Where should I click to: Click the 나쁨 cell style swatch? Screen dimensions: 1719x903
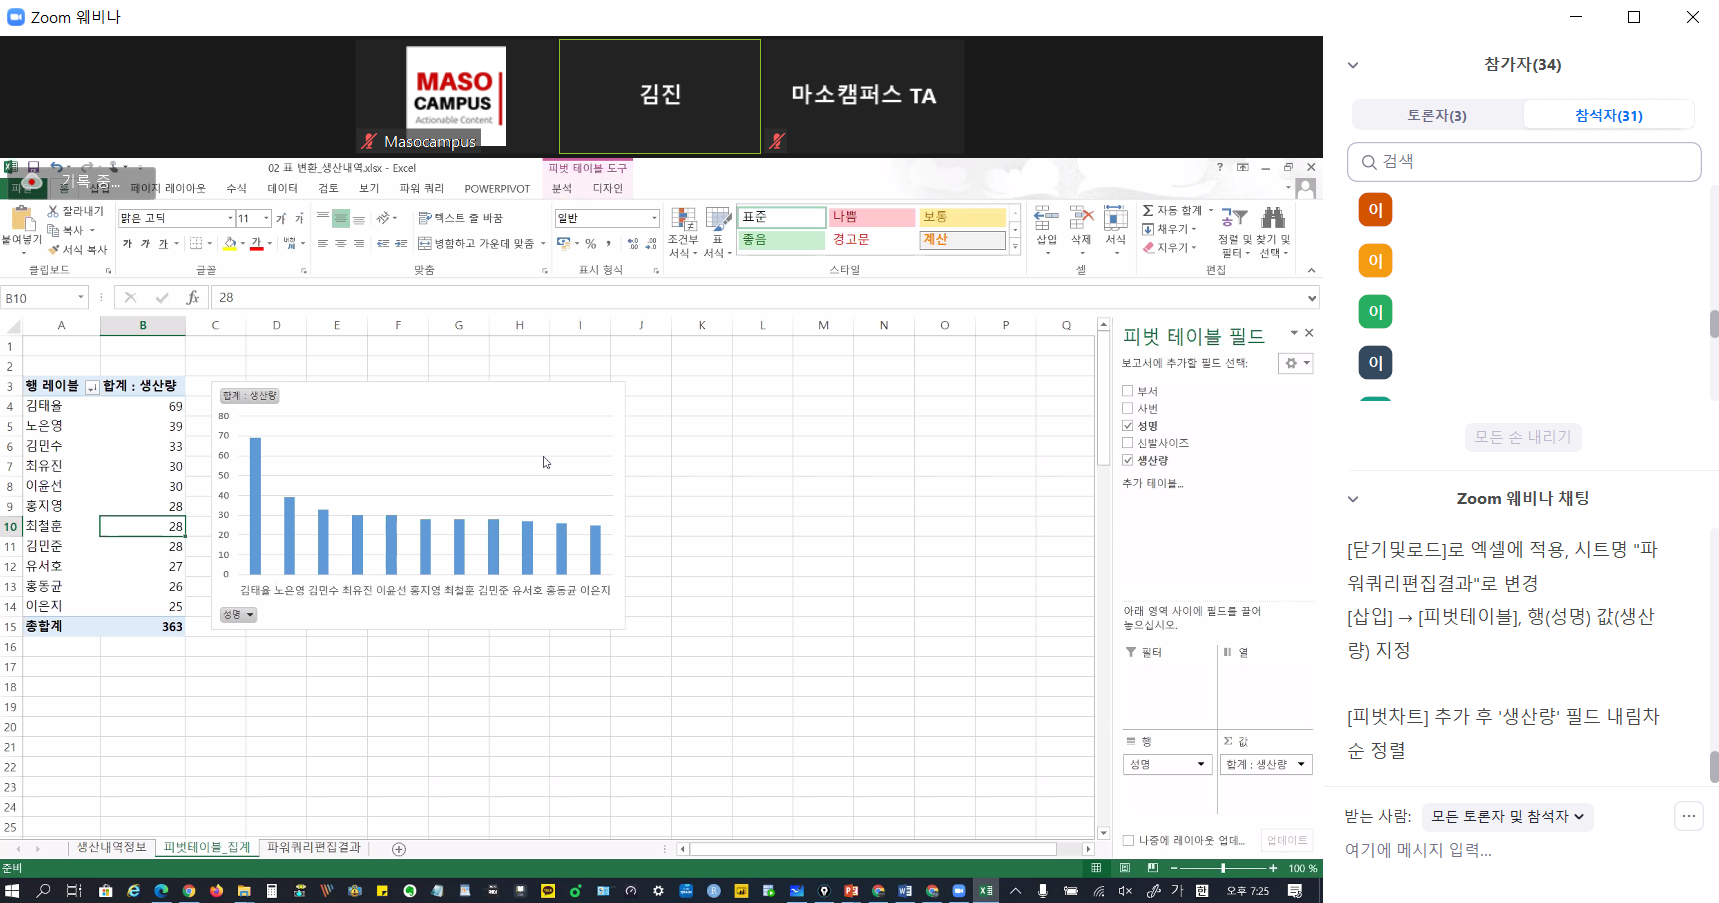pos(871,217)
